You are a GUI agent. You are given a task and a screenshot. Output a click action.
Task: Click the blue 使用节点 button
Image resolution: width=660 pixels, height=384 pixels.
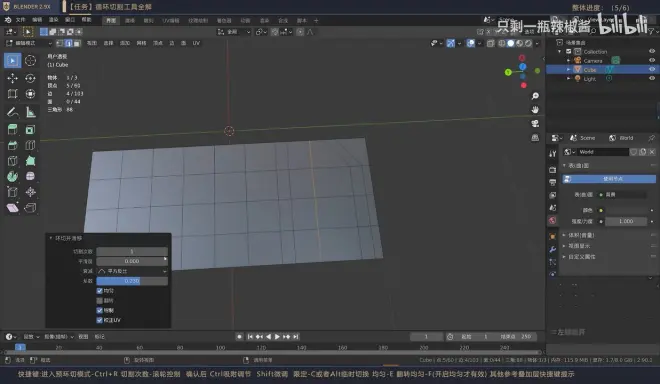609,179
